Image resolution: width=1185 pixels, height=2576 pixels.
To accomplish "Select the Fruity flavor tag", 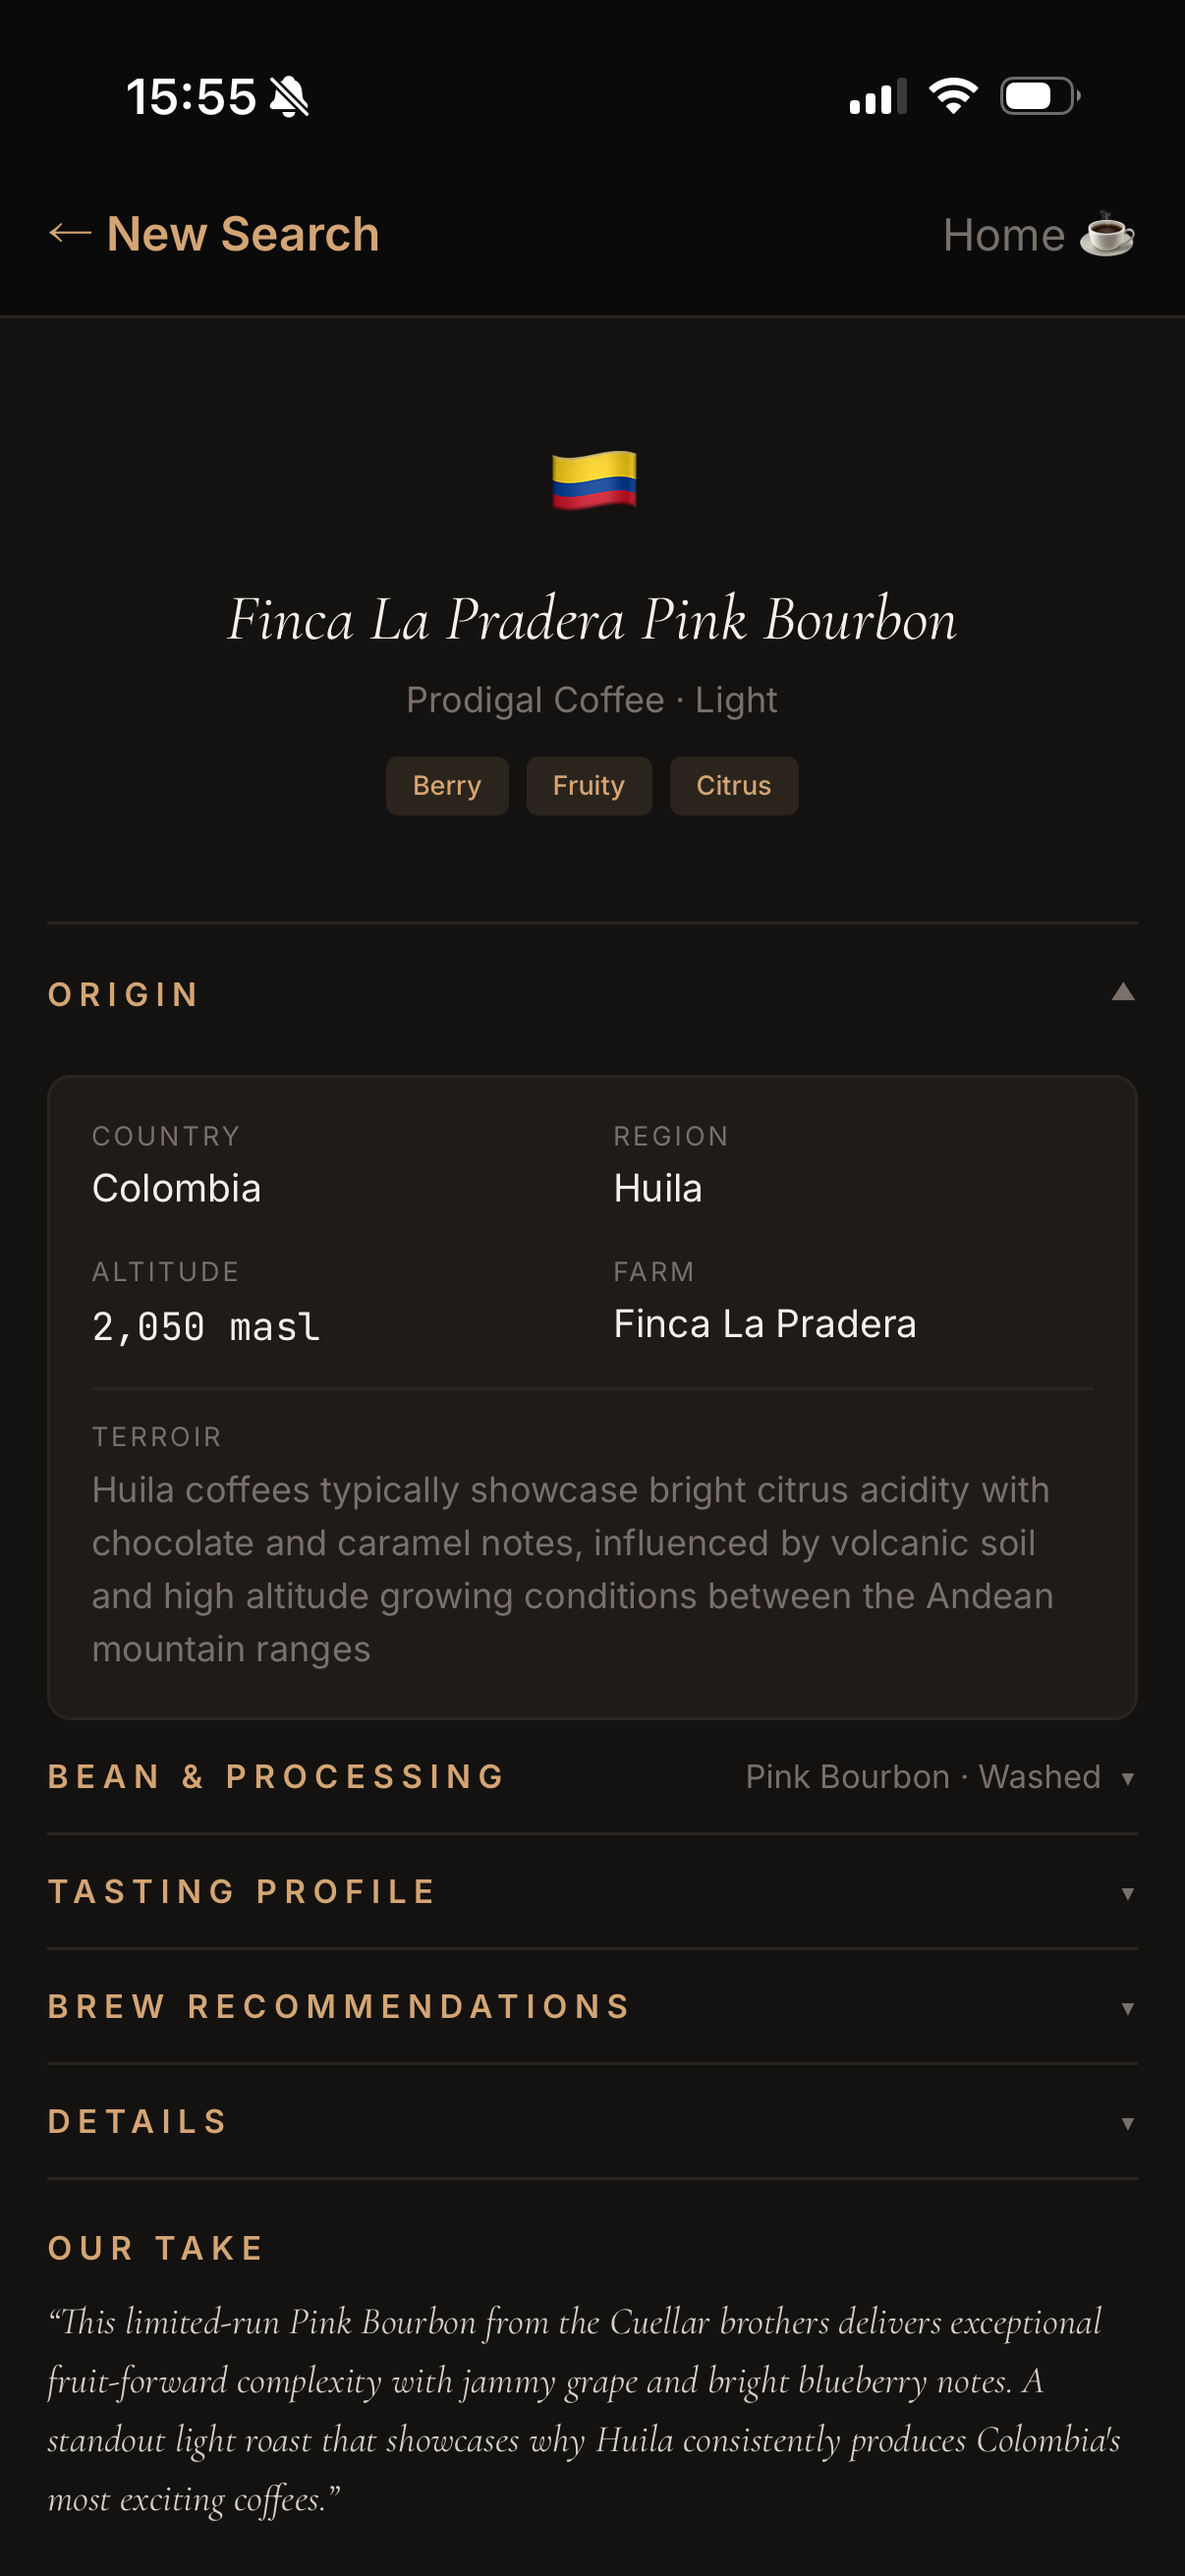I will [588, 785].
